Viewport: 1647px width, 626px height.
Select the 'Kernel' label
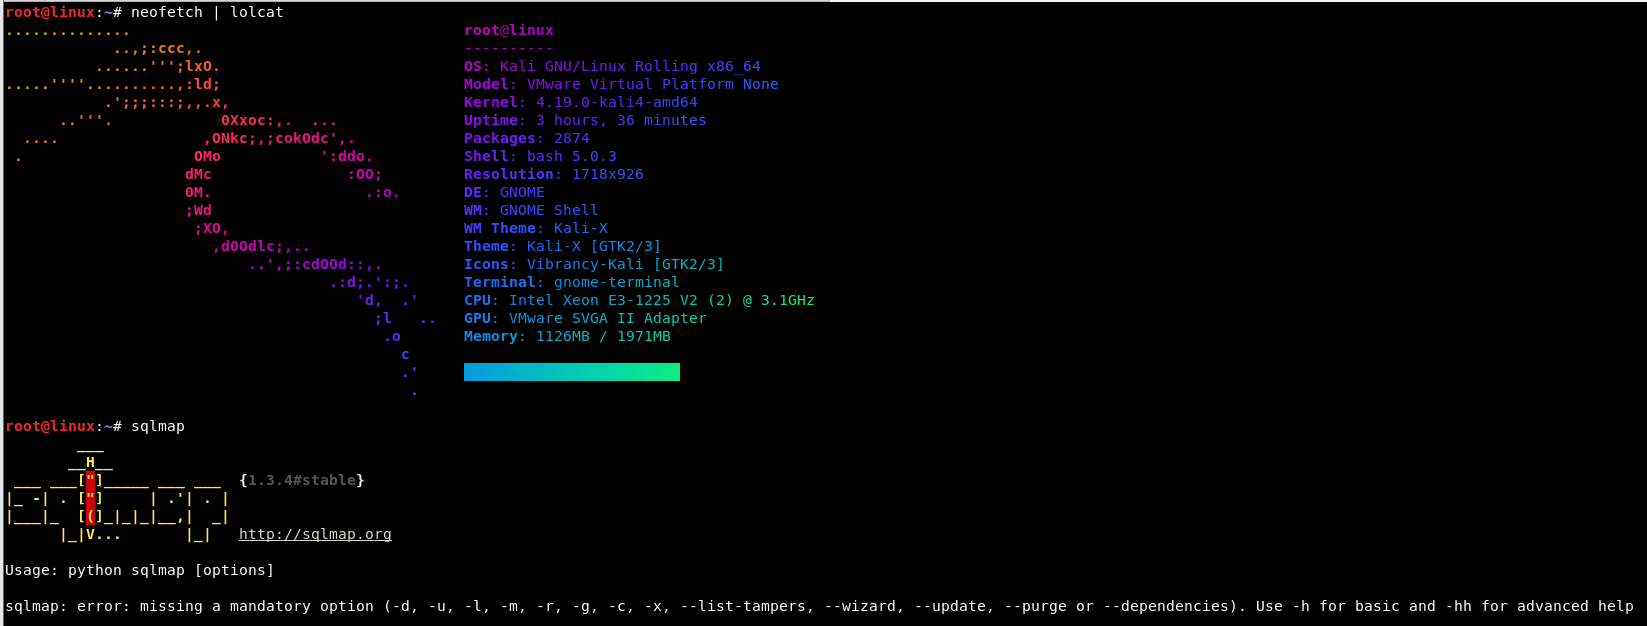(x=491, y=102)
